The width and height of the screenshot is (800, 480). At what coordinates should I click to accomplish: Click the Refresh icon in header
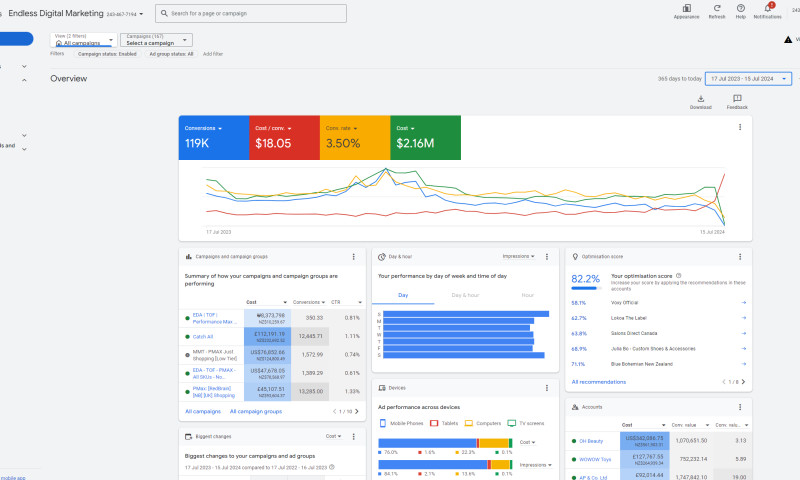(717, 10)
